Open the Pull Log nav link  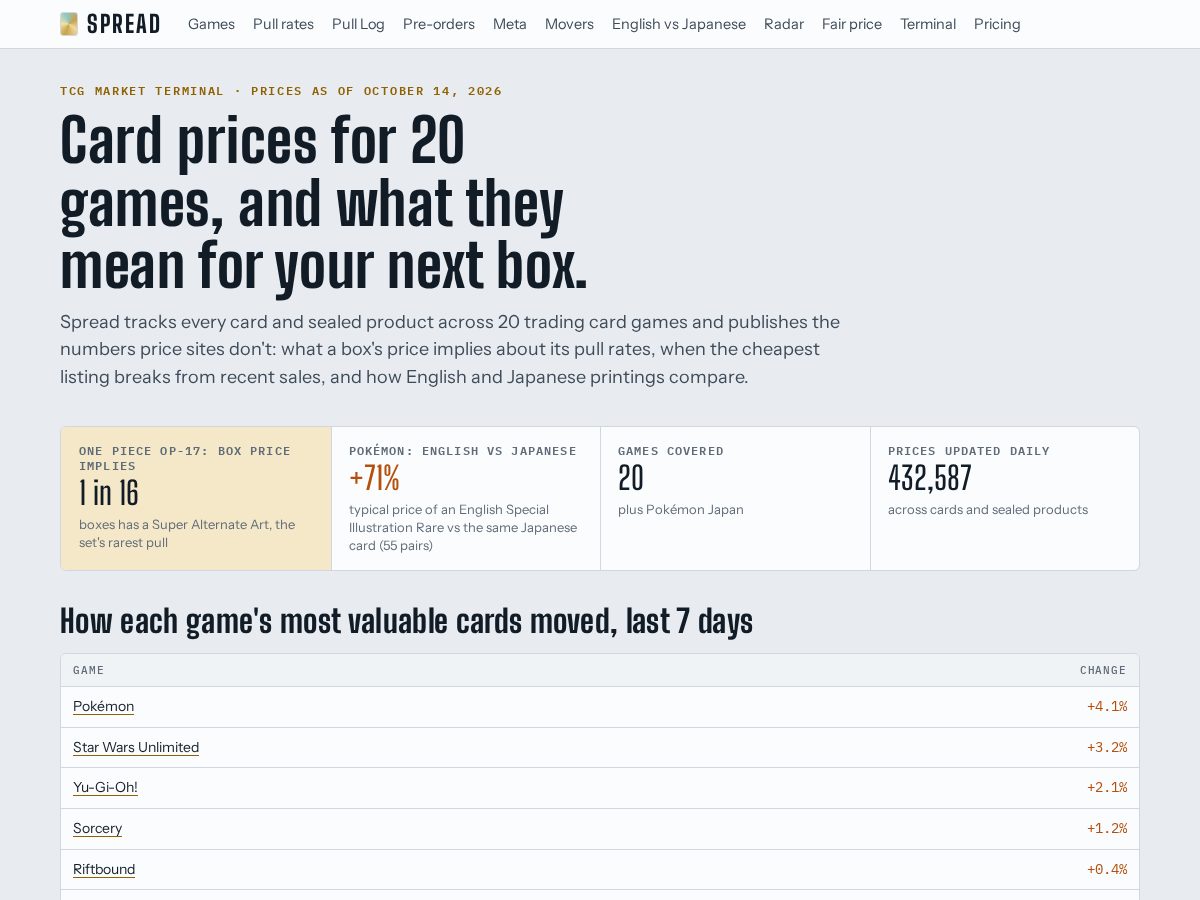[358, 24]
